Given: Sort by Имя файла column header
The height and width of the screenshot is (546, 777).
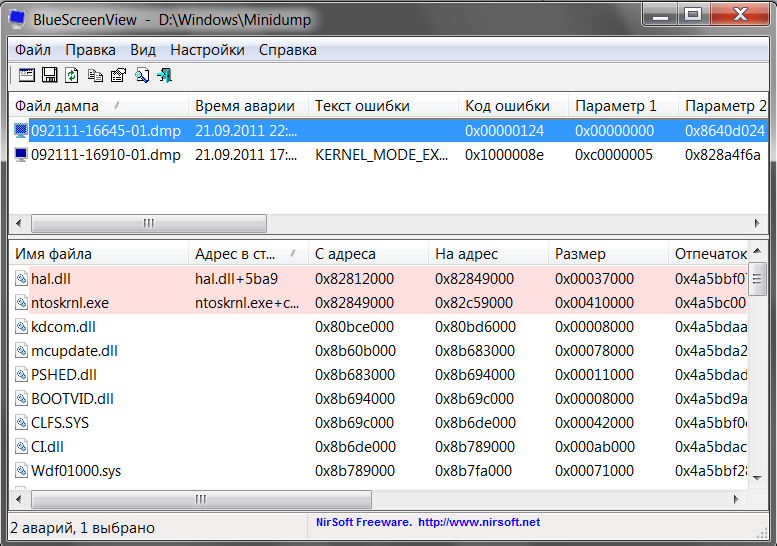Looking at the screenshot, I should point(99,254).
